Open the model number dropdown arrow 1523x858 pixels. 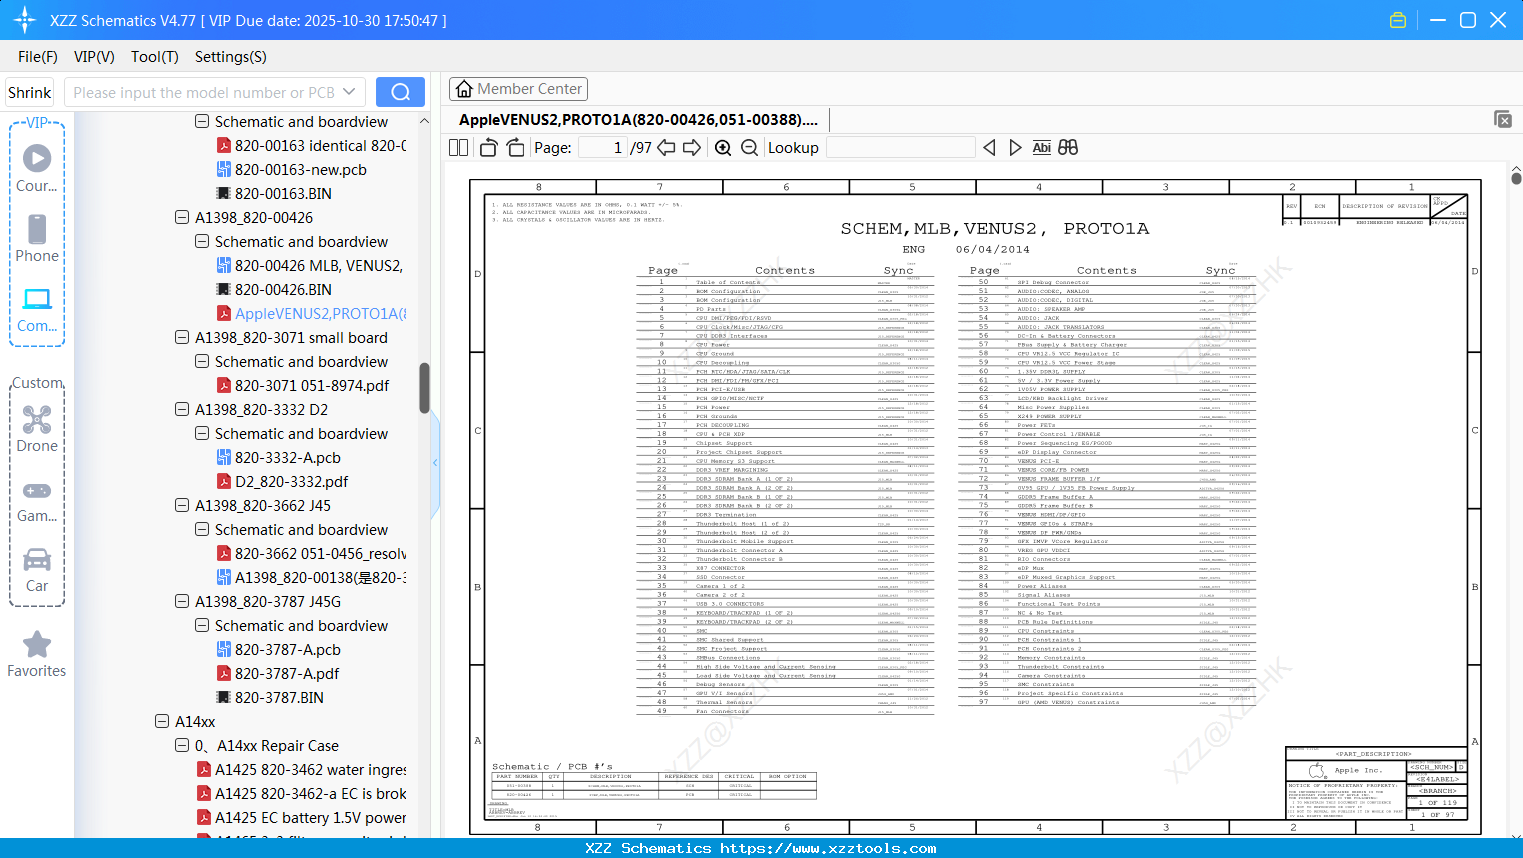coord(349,92)
